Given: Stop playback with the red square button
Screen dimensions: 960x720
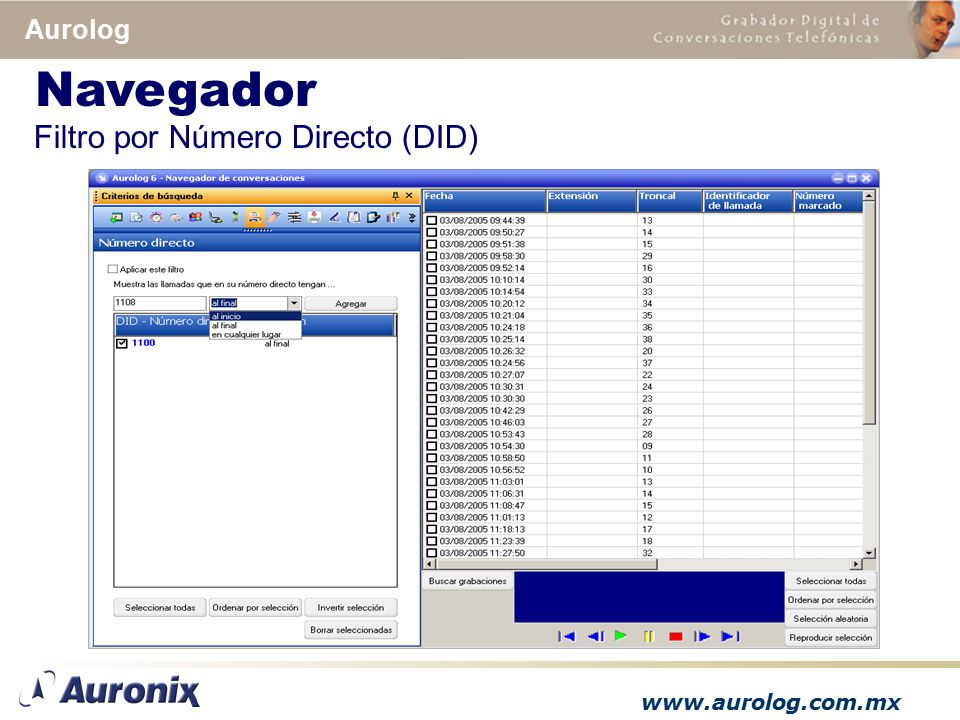Looking at the screenshot, I should [x=676, y=637].
